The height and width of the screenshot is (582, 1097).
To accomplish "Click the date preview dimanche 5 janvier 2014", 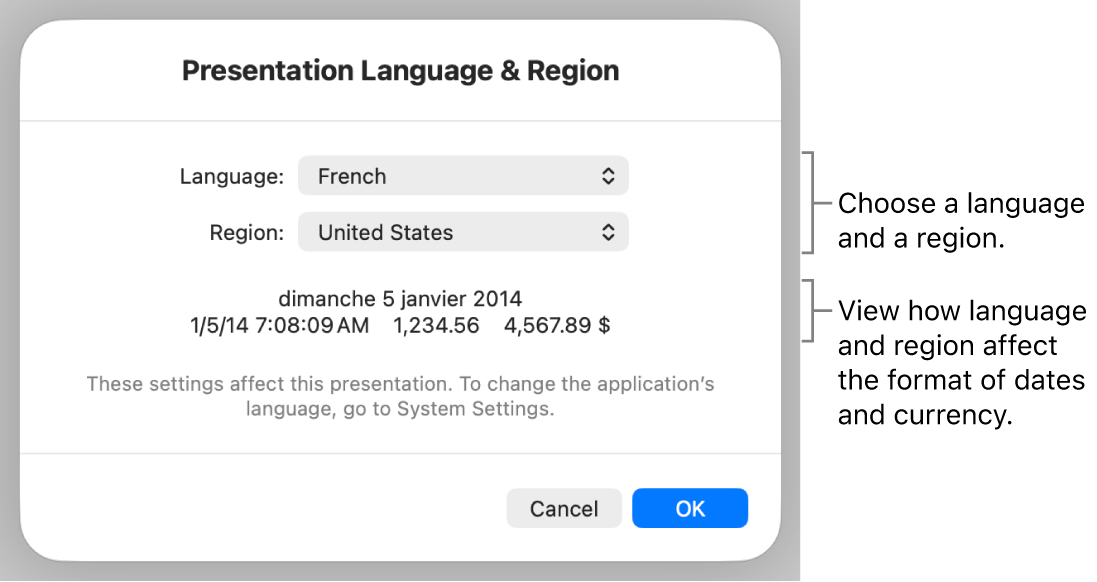I will tap(400, 298).
